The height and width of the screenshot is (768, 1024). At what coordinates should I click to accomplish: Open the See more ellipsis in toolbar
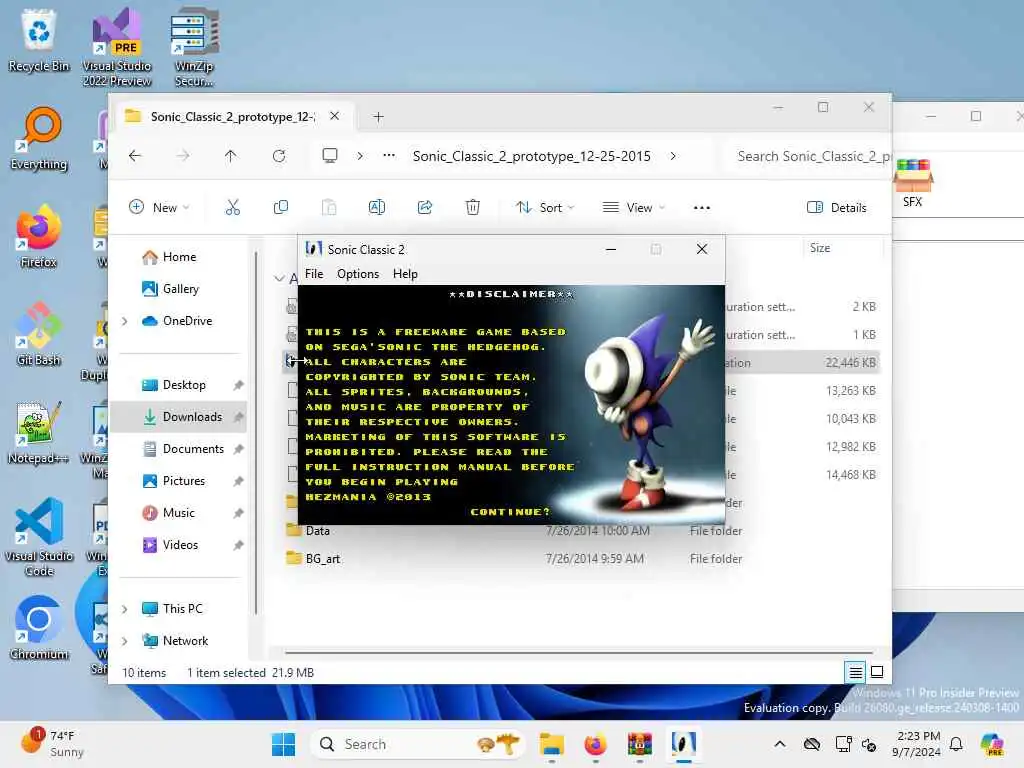[701, 208]
